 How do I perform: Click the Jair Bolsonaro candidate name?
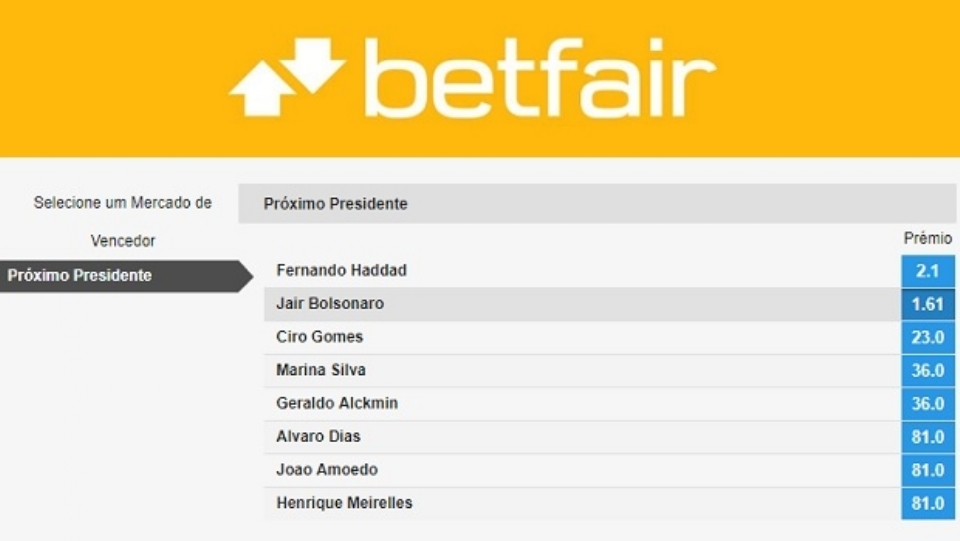pos(329,304)
